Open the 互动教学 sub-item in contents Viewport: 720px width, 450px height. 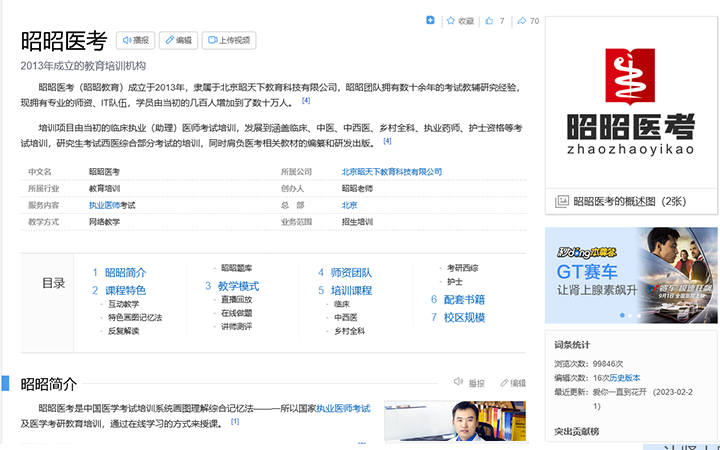[124, 304]
